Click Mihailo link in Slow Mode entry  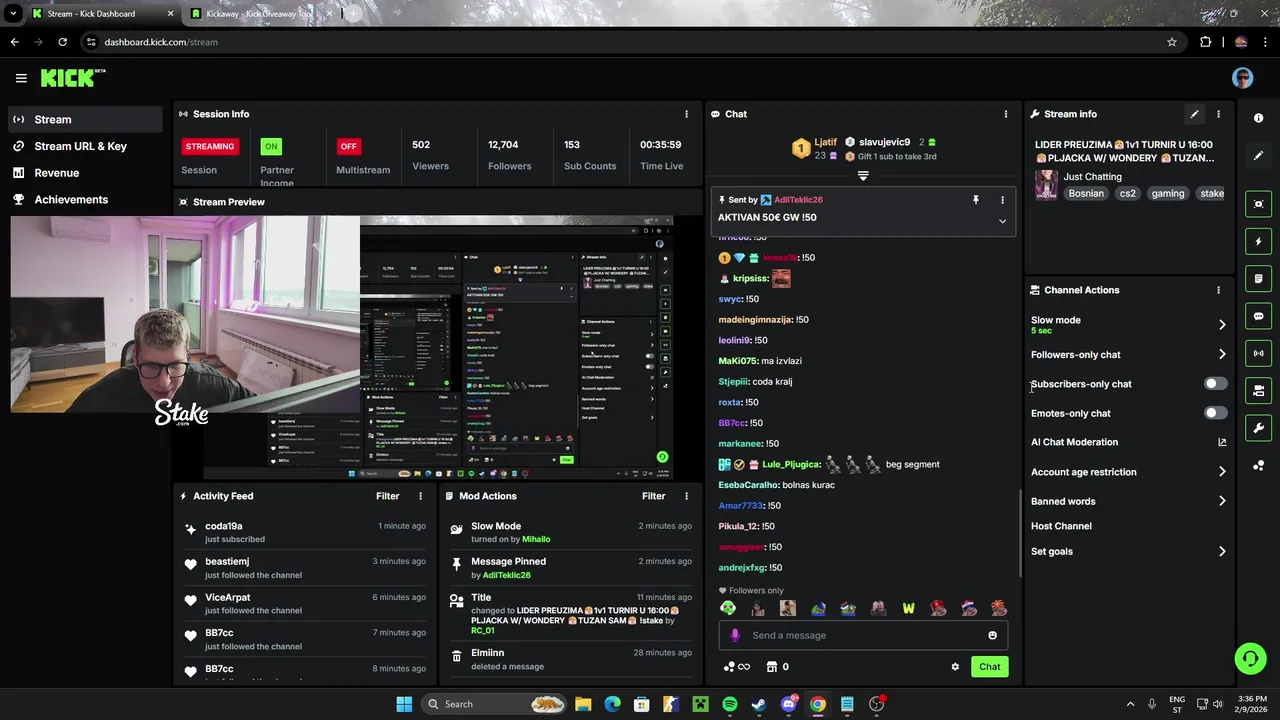coord(536,539)
